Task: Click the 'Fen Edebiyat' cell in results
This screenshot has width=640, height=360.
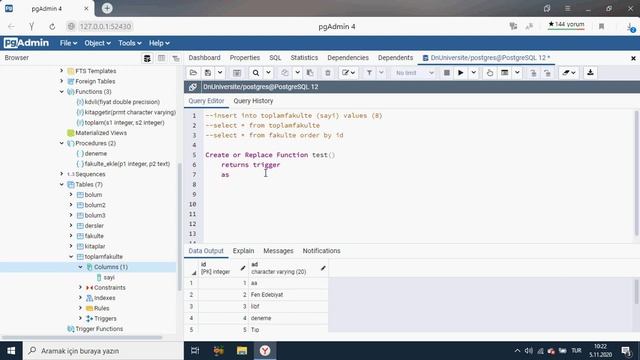Action: 288,295
